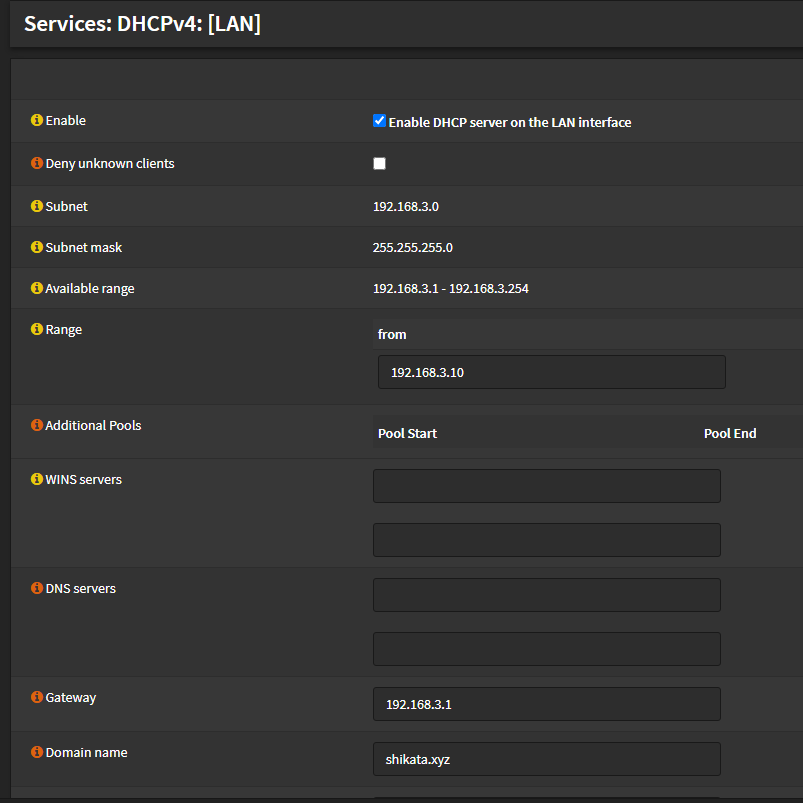Click the Range from address field
803x803 pixels.
(551, 371)
